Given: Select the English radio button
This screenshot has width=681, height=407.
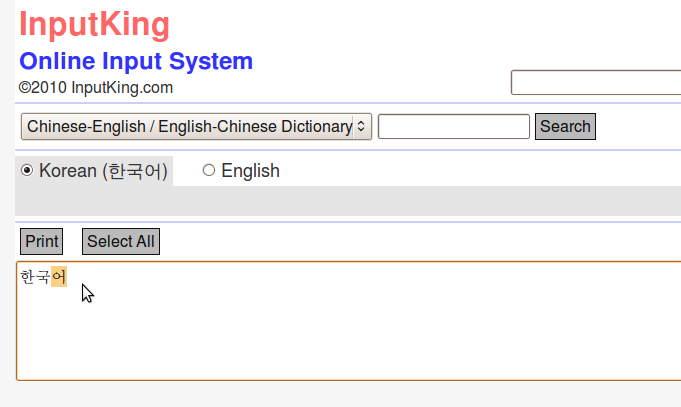Looking at the screenshot, I should click(x=209, y=170).
